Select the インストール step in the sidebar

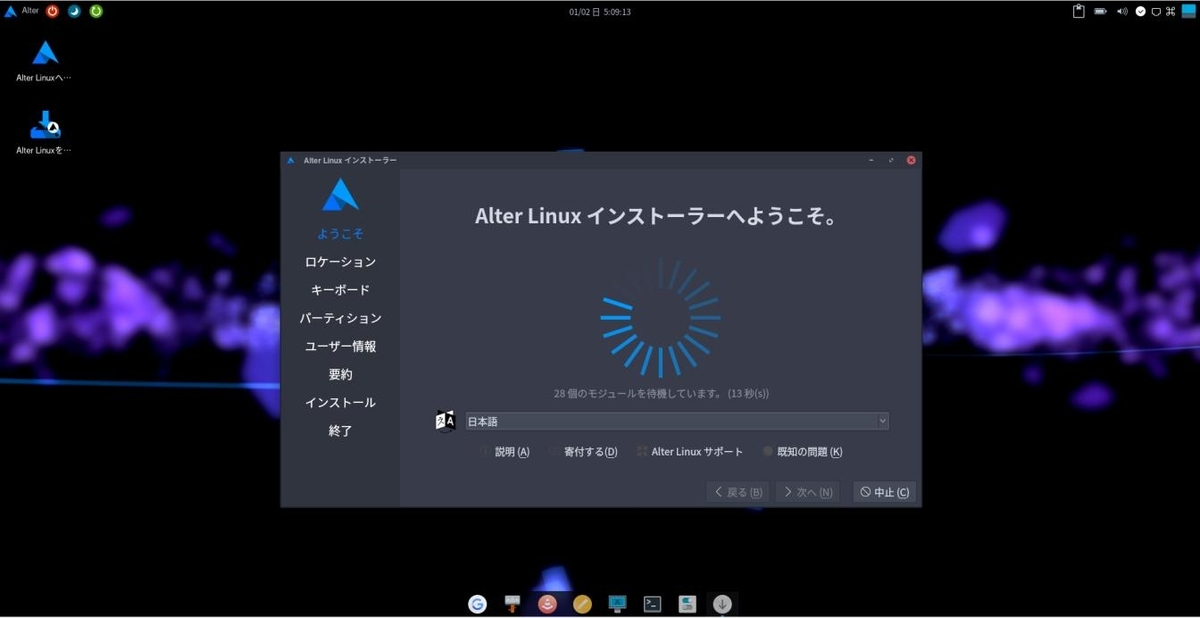click(x=340, y=402)
